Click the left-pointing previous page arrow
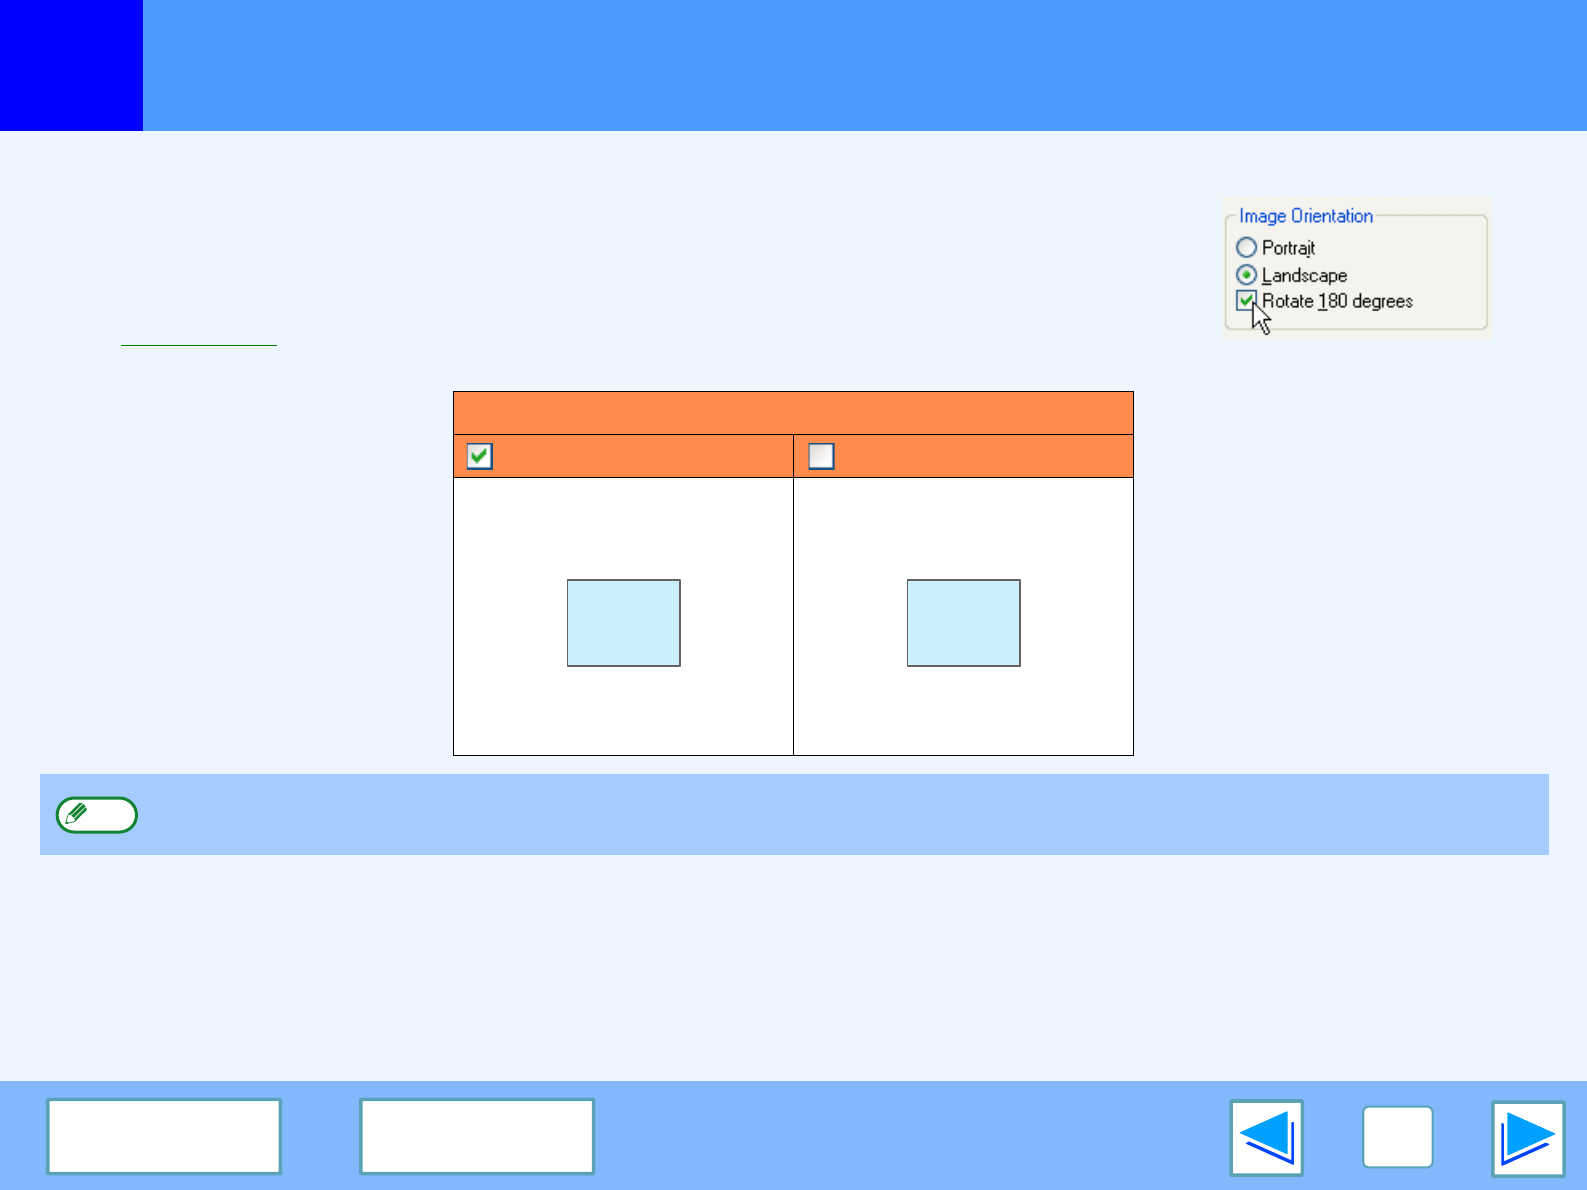 click(1266, 1138)
